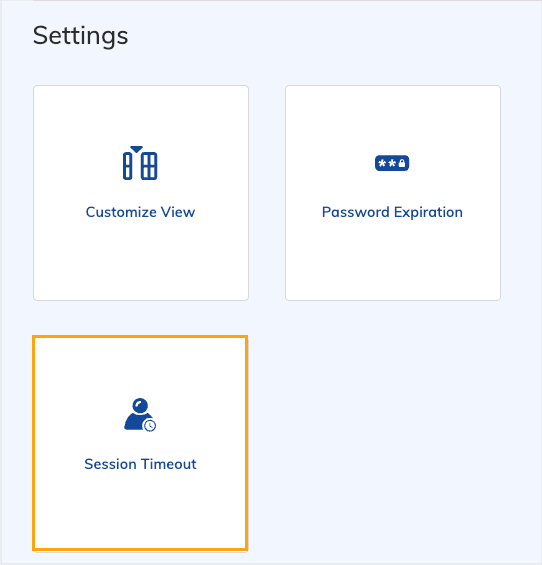
Task: Click the person's head in Session Timeout icon
Action: point(140,405)
